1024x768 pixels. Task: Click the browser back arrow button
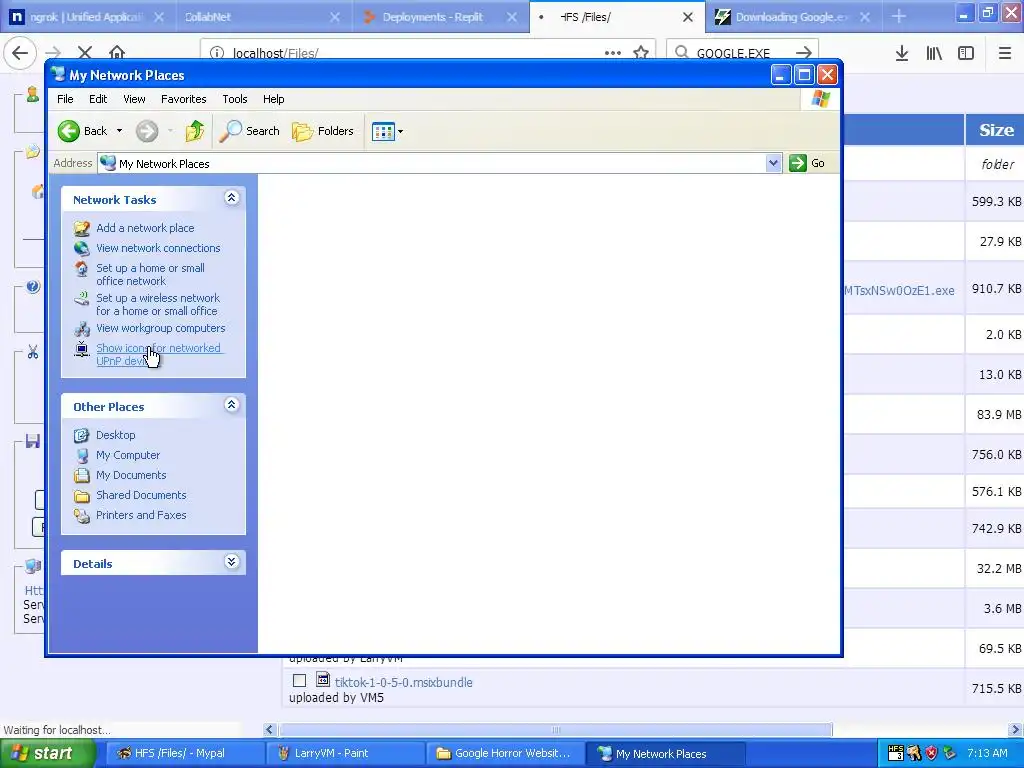(20, 53)
